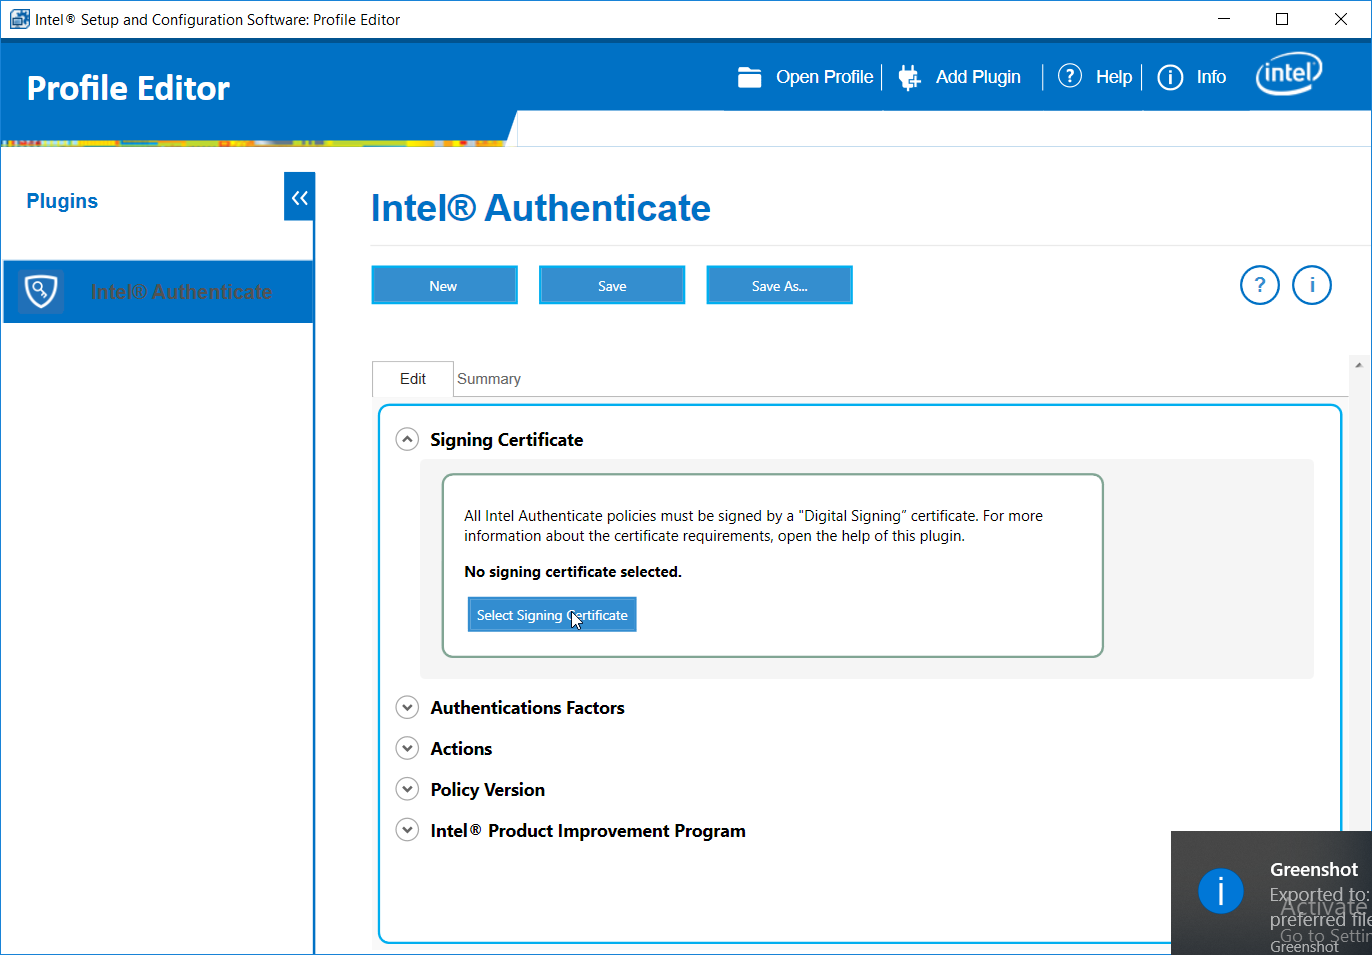Click the Save button
The height and width of the screenshot is (955, 1372).
click(612, 285)
